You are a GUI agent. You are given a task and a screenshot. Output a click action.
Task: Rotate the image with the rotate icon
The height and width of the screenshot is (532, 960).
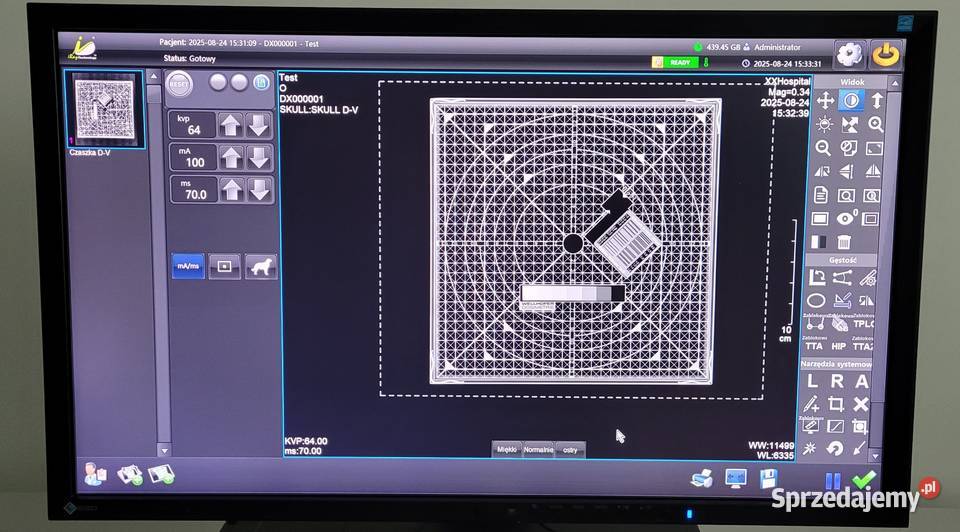(x=822, y=171)
